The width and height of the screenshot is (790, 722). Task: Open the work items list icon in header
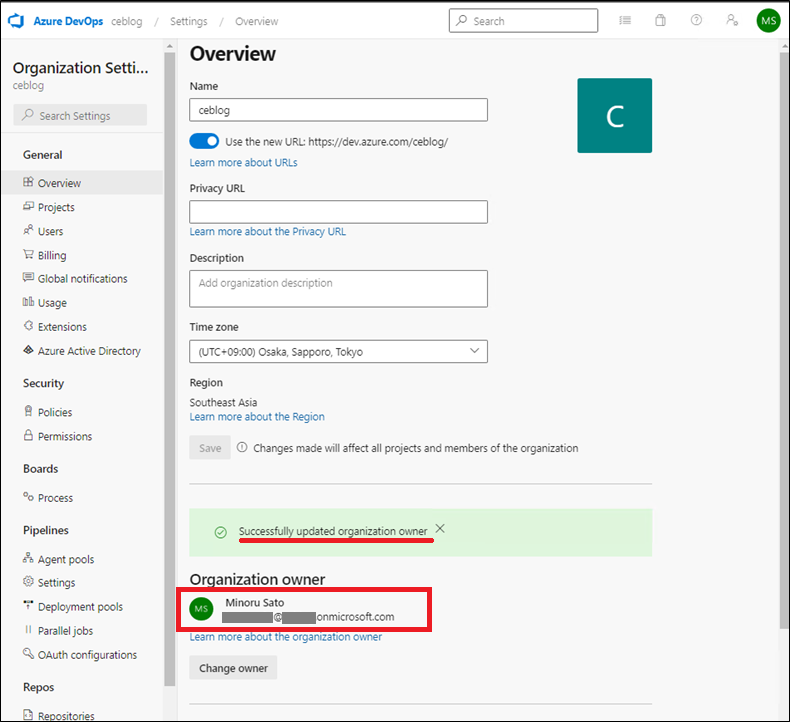tap(625, 21)
